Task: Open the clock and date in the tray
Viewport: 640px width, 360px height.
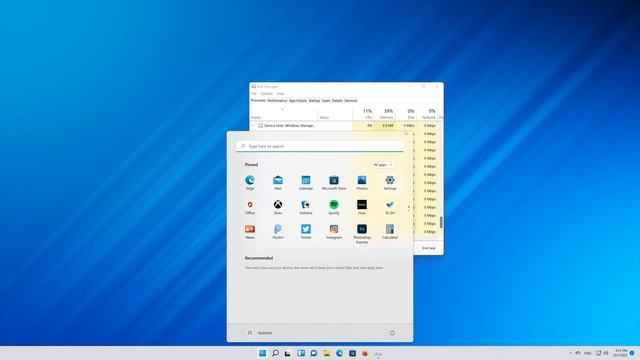Action: [620, 353]
